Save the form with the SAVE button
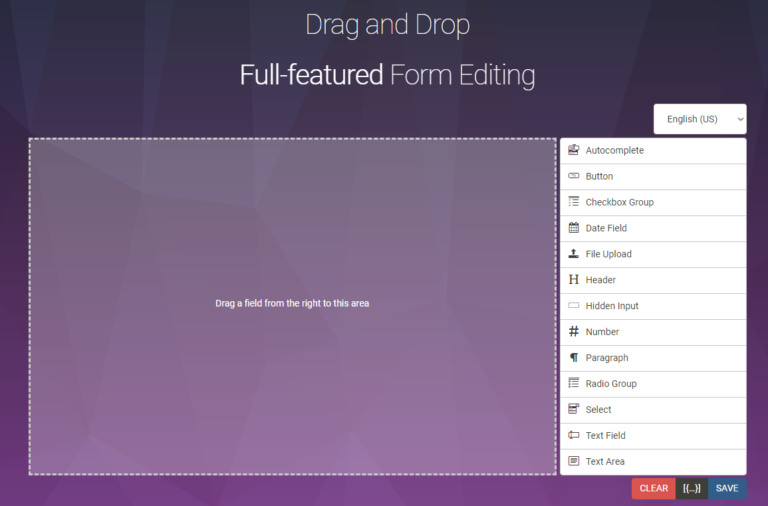This screenshot has width=768, height=506. pos(727,488)
